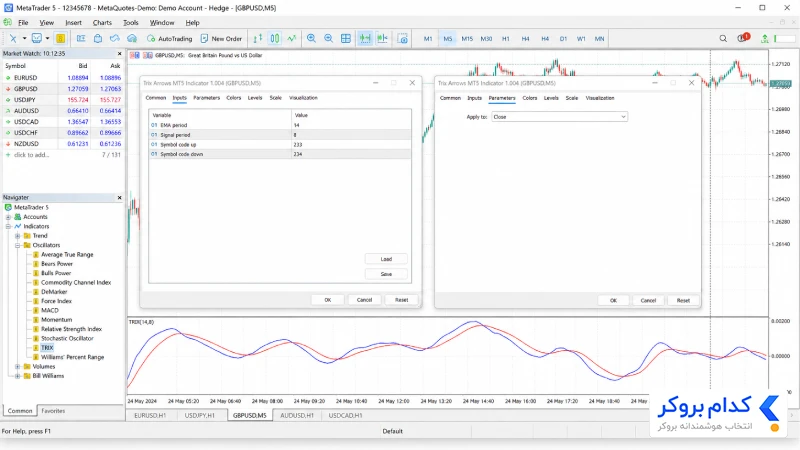Toggle chart auto scroll icon

[x=365, y=39]
